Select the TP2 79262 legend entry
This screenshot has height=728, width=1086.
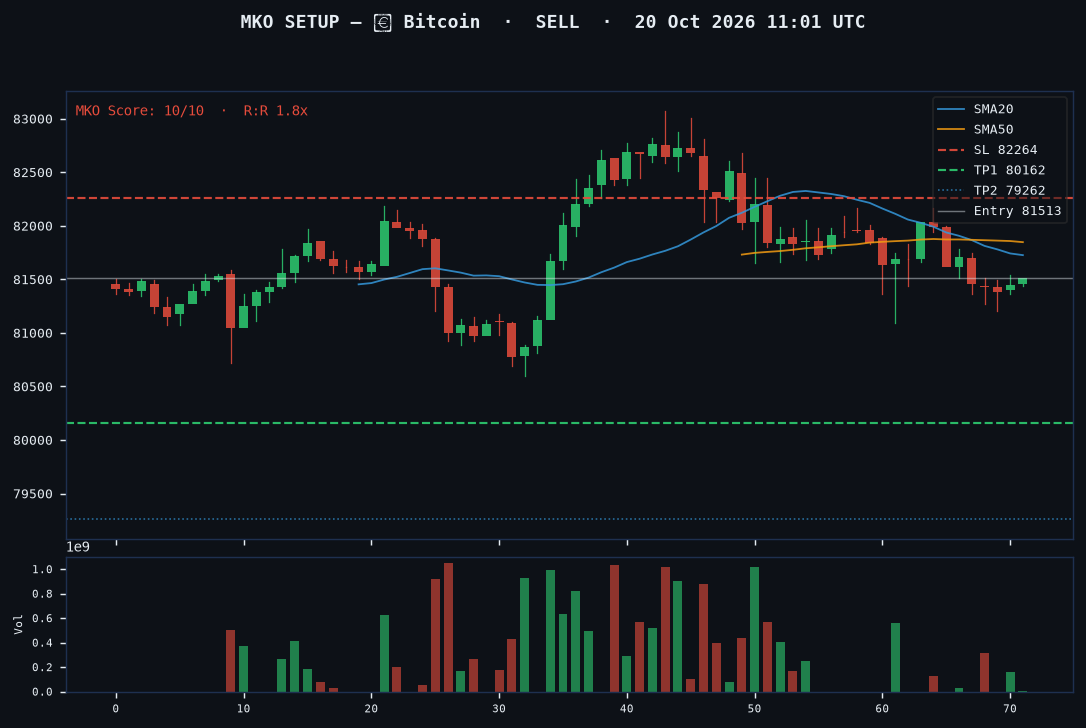pyautogui.click(x=990, y=190)
